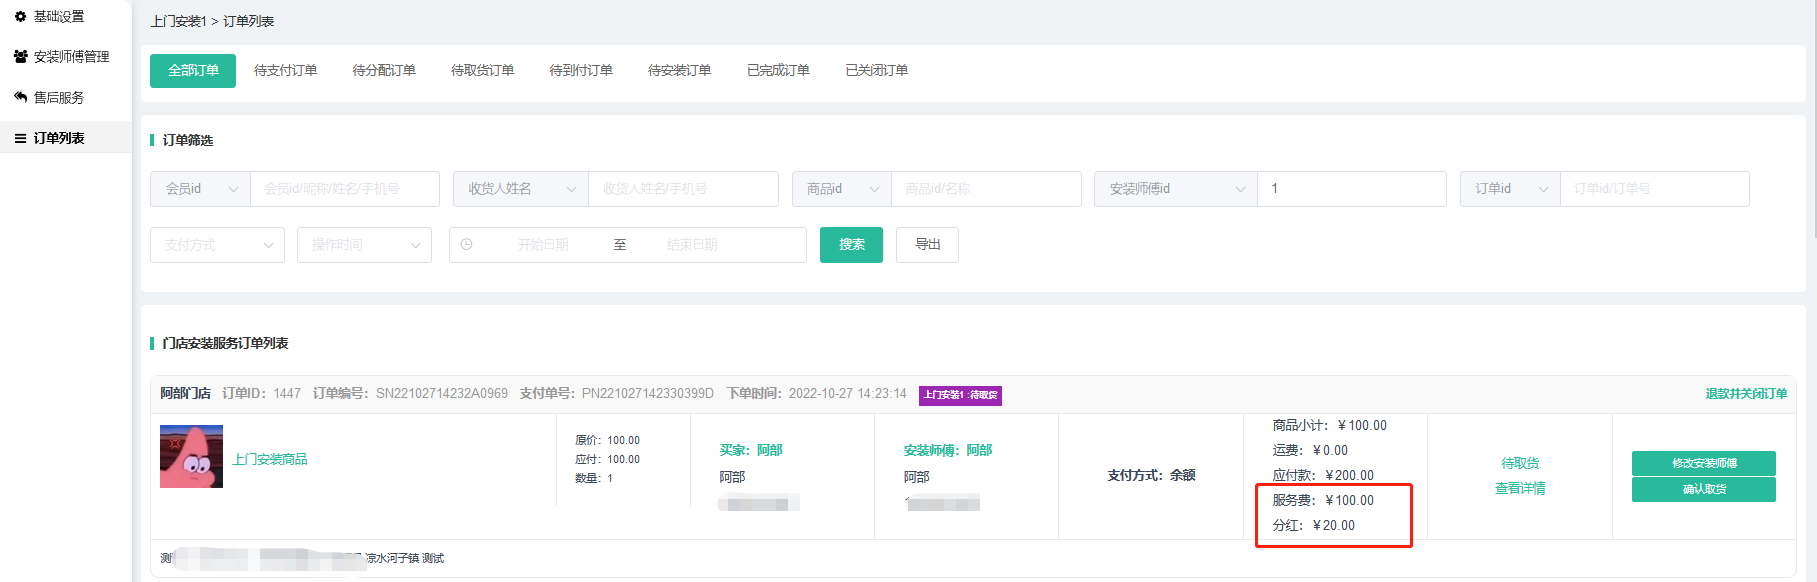Screen dimensions: 1817x582
Task: Click the people icon for 安装师傅管理
Action: click(x=20, y=57)
